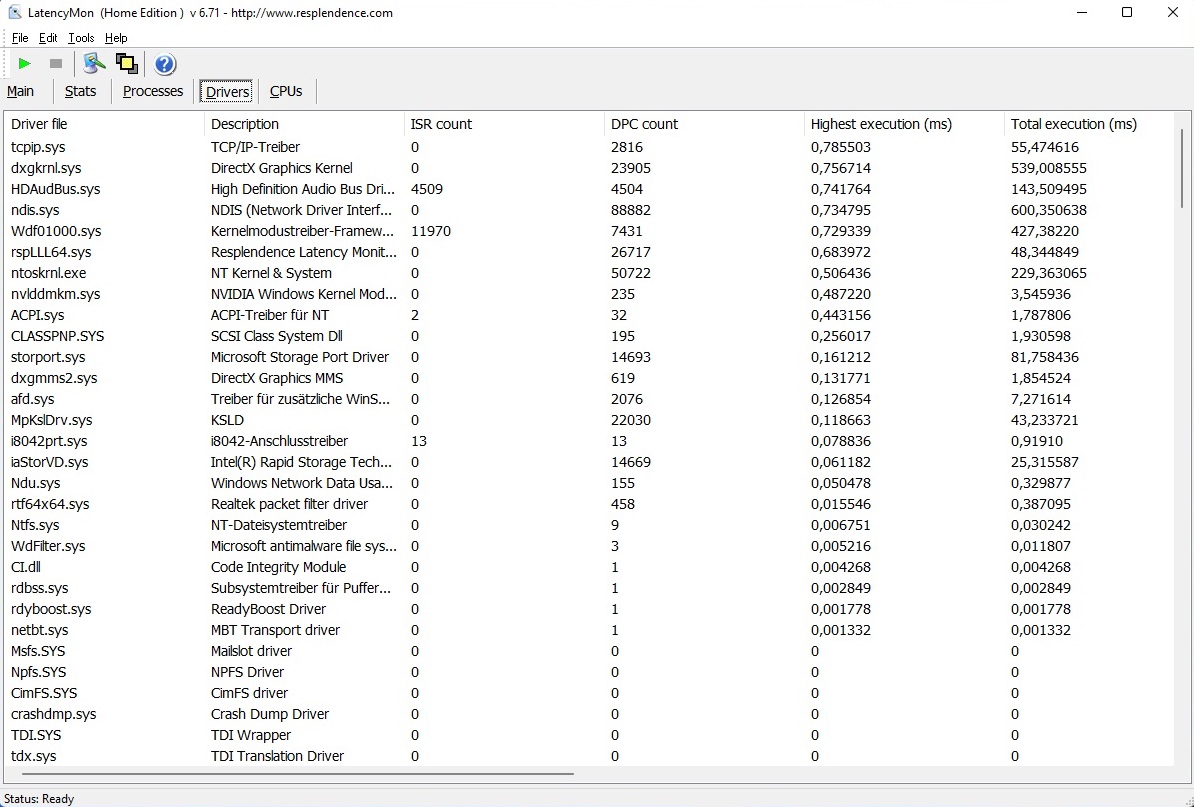Sort by ISR count column header
This screenshot has width=1194, height=807.
[504, 124]
